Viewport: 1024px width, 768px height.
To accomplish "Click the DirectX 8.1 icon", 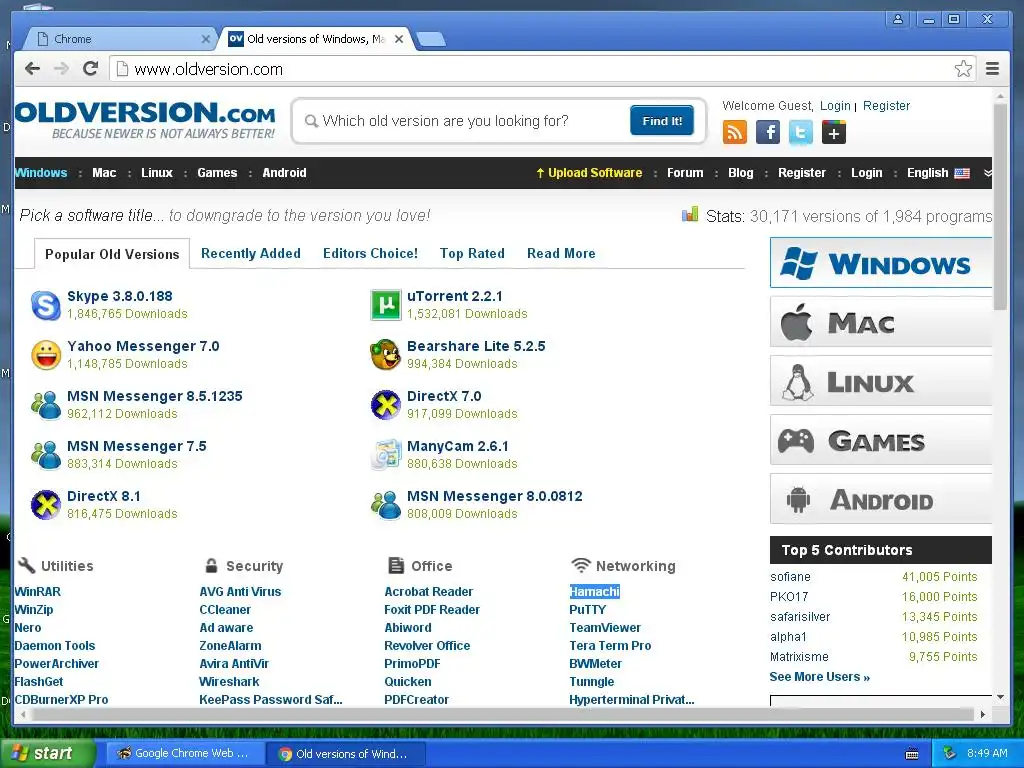I will click(46, 505).
